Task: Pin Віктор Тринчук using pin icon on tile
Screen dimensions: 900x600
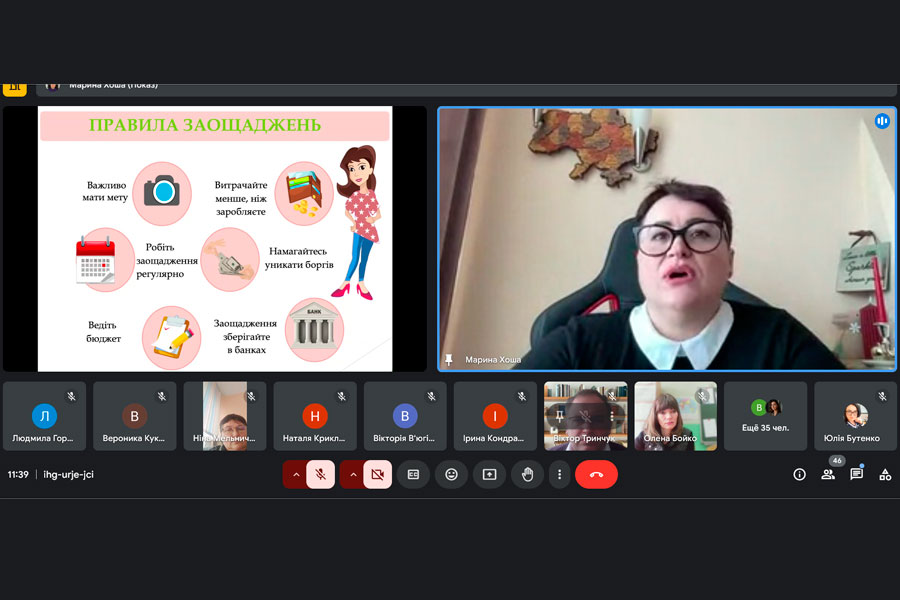Action: click(559, 416)
